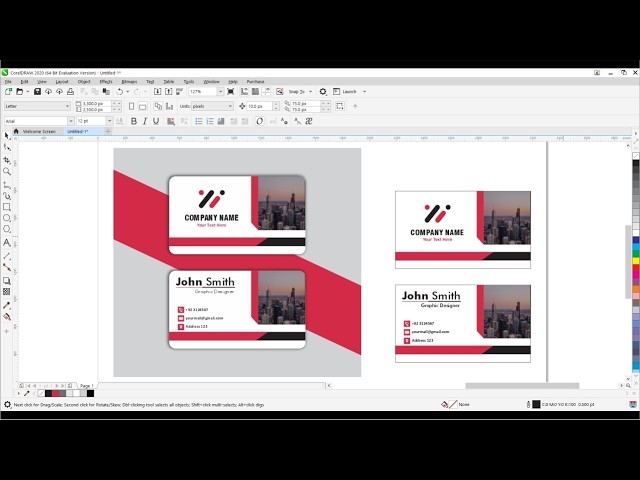Click the Publish to PDF icon
The image size is (640, 480).
point(179,91)
